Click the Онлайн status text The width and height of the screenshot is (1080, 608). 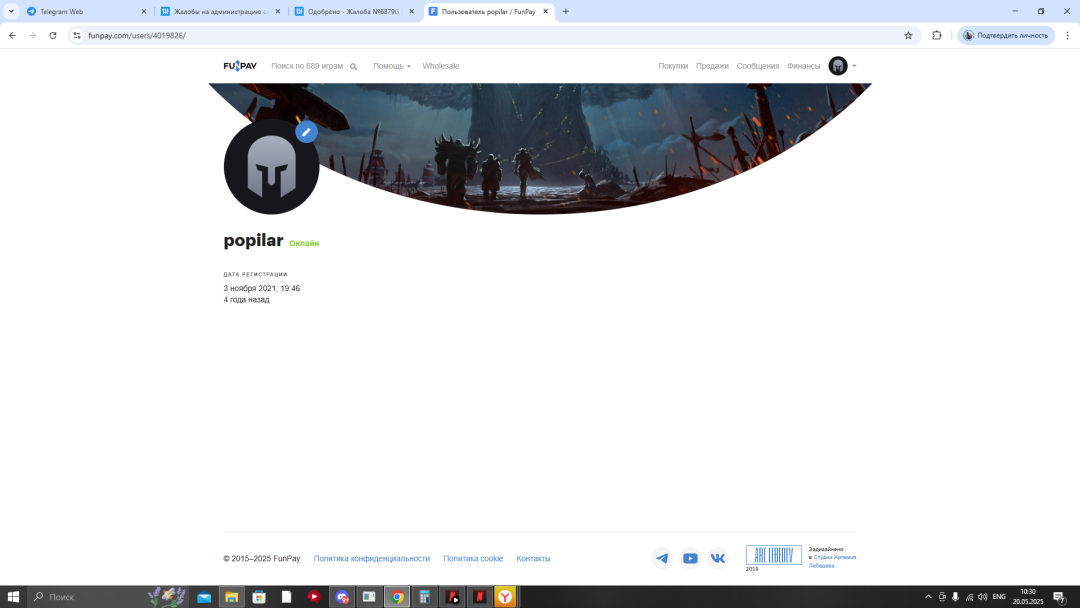click(304, 243)
